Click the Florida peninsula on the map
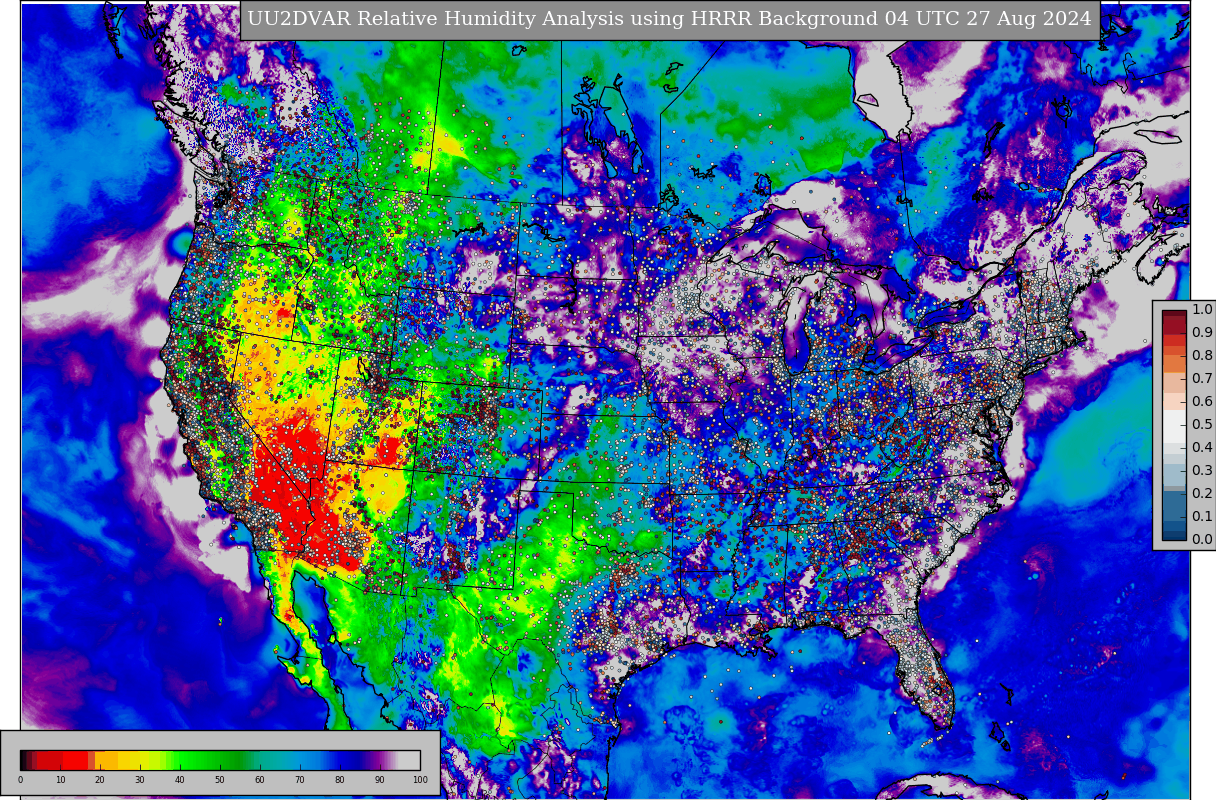Screen dimensions: 1216x800 pyautogui.click(x=925, y=675)
